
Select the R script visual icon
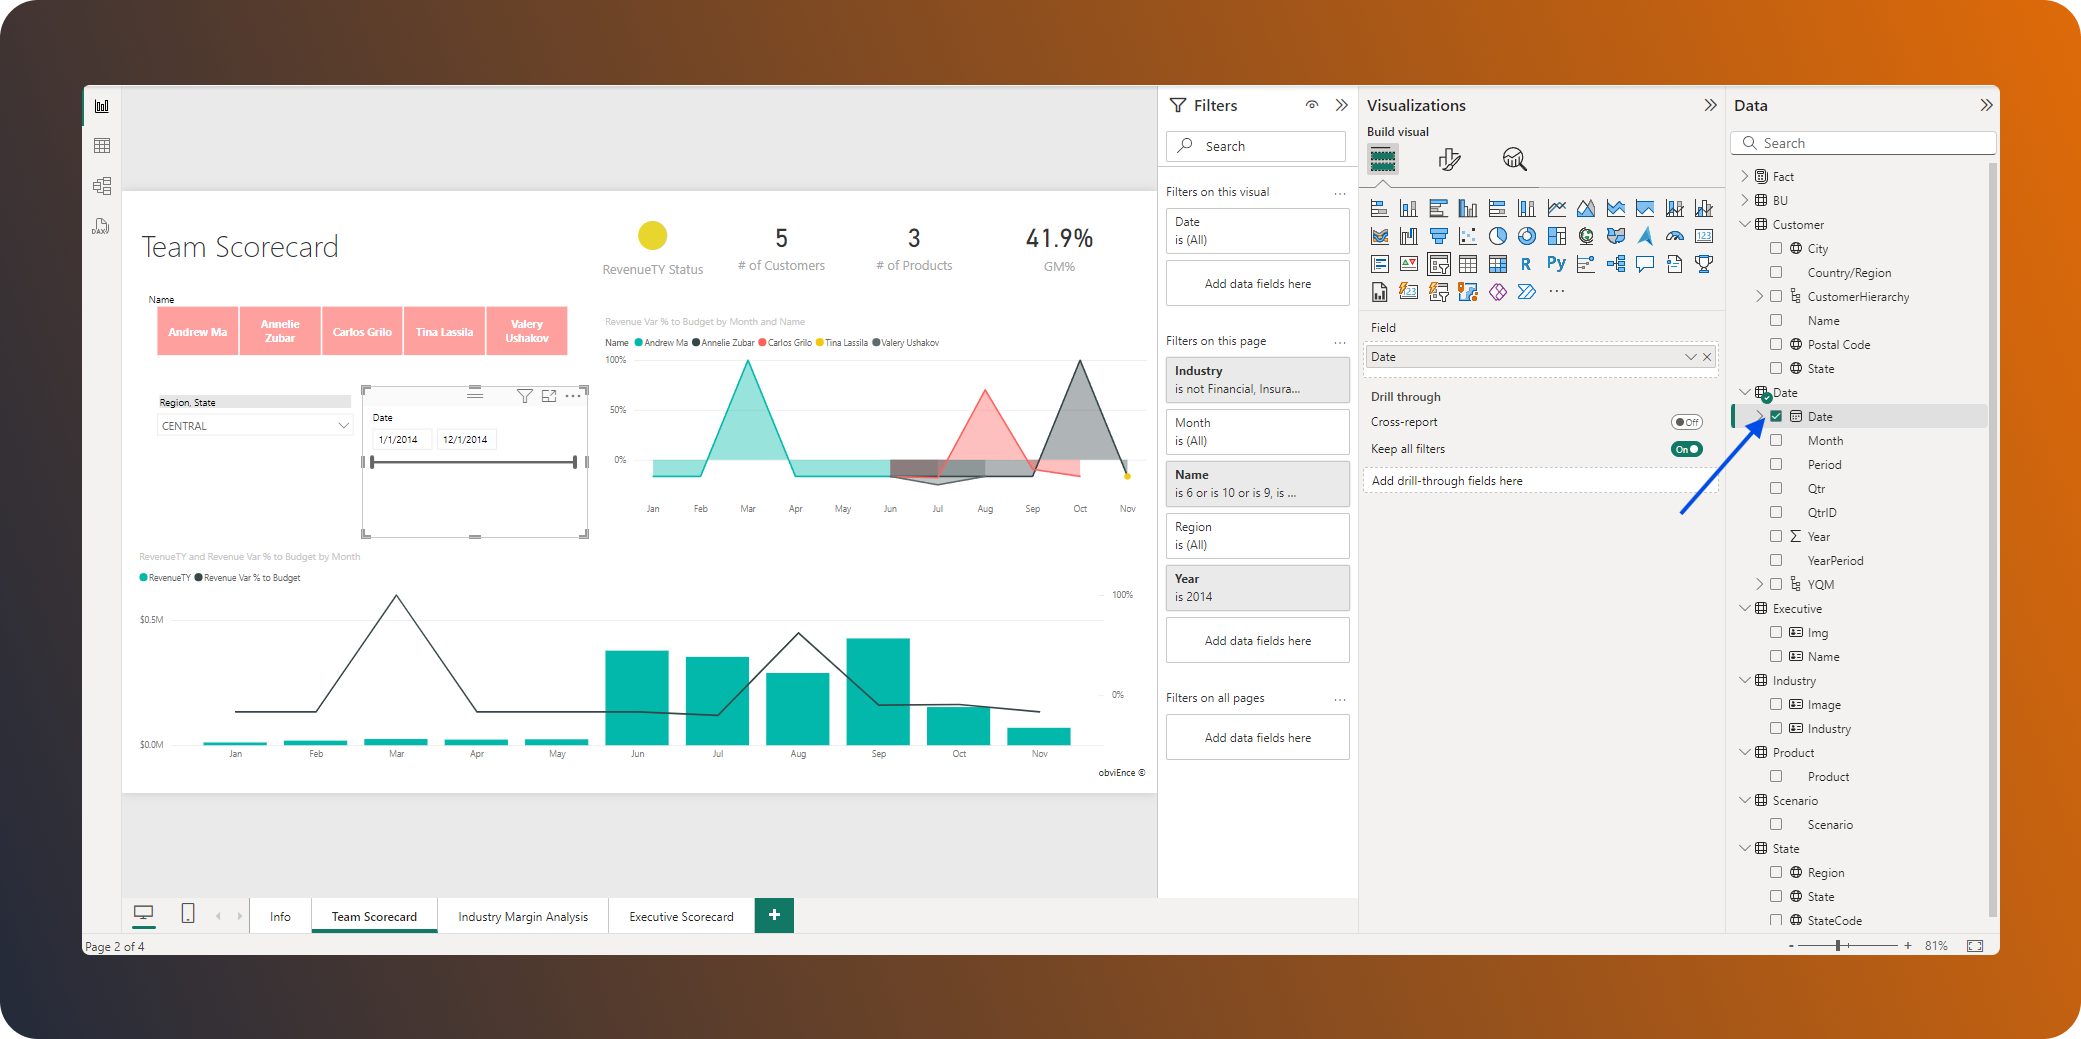click(1526, 264)
